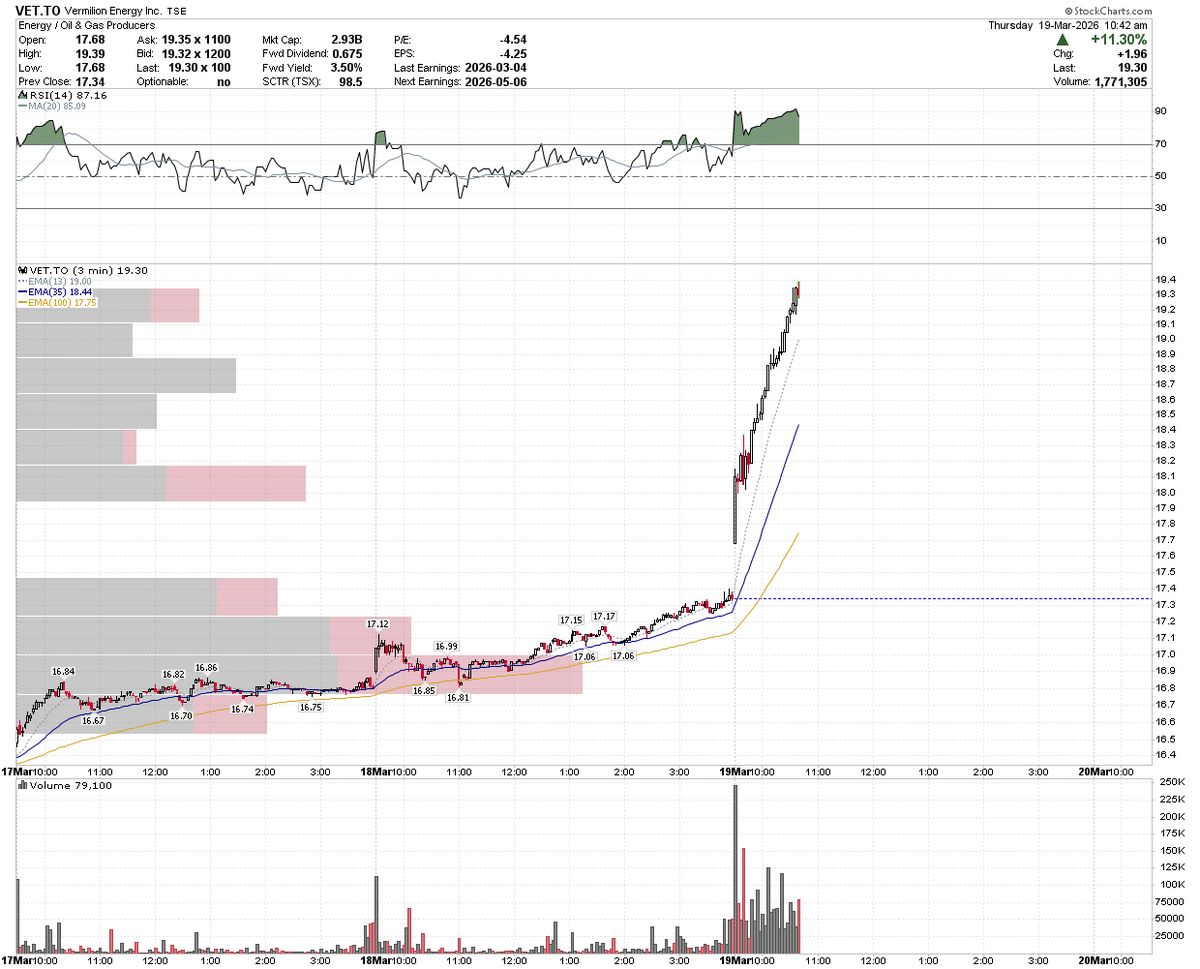The width and height of the screenshot is (1200, 969).
Task: Click the 16.86 price annotation
Action: (206, 667)
